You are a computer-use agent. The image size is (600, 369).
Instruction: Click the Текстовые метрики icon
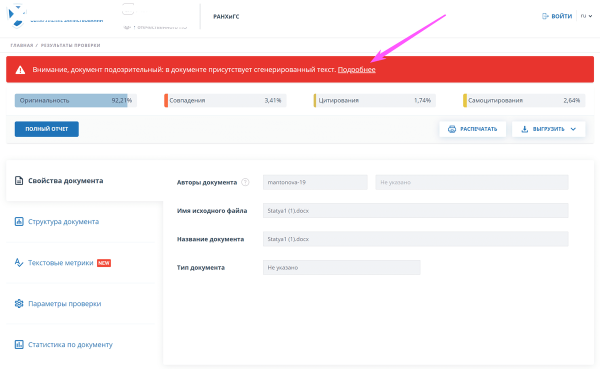[x=19, y=263]
